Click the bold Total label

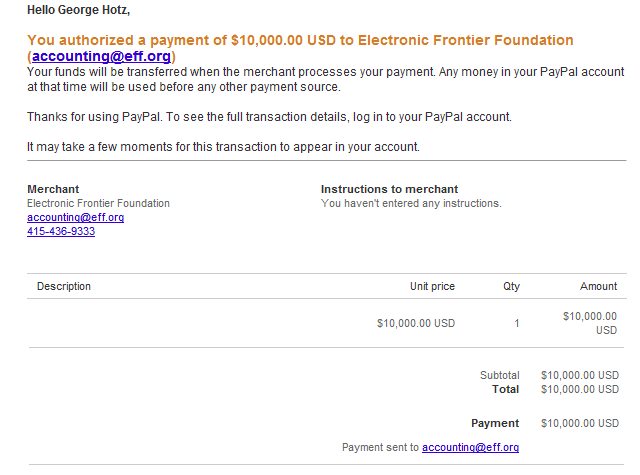coord(505,389)
